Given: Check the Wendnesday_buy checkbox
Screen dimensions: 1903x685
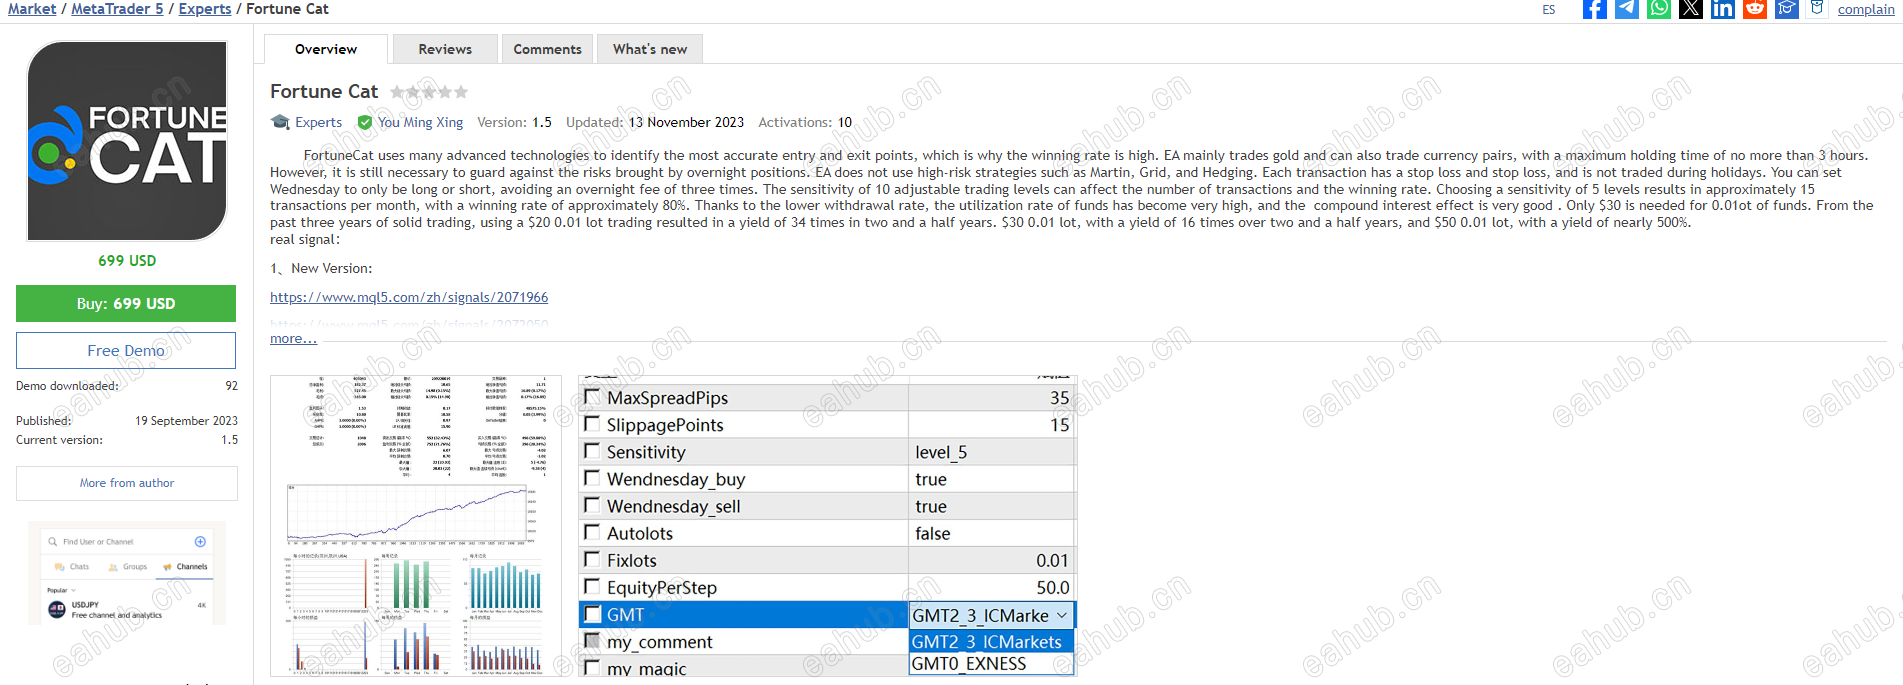Looking at the screenshot, I should 592,477.
